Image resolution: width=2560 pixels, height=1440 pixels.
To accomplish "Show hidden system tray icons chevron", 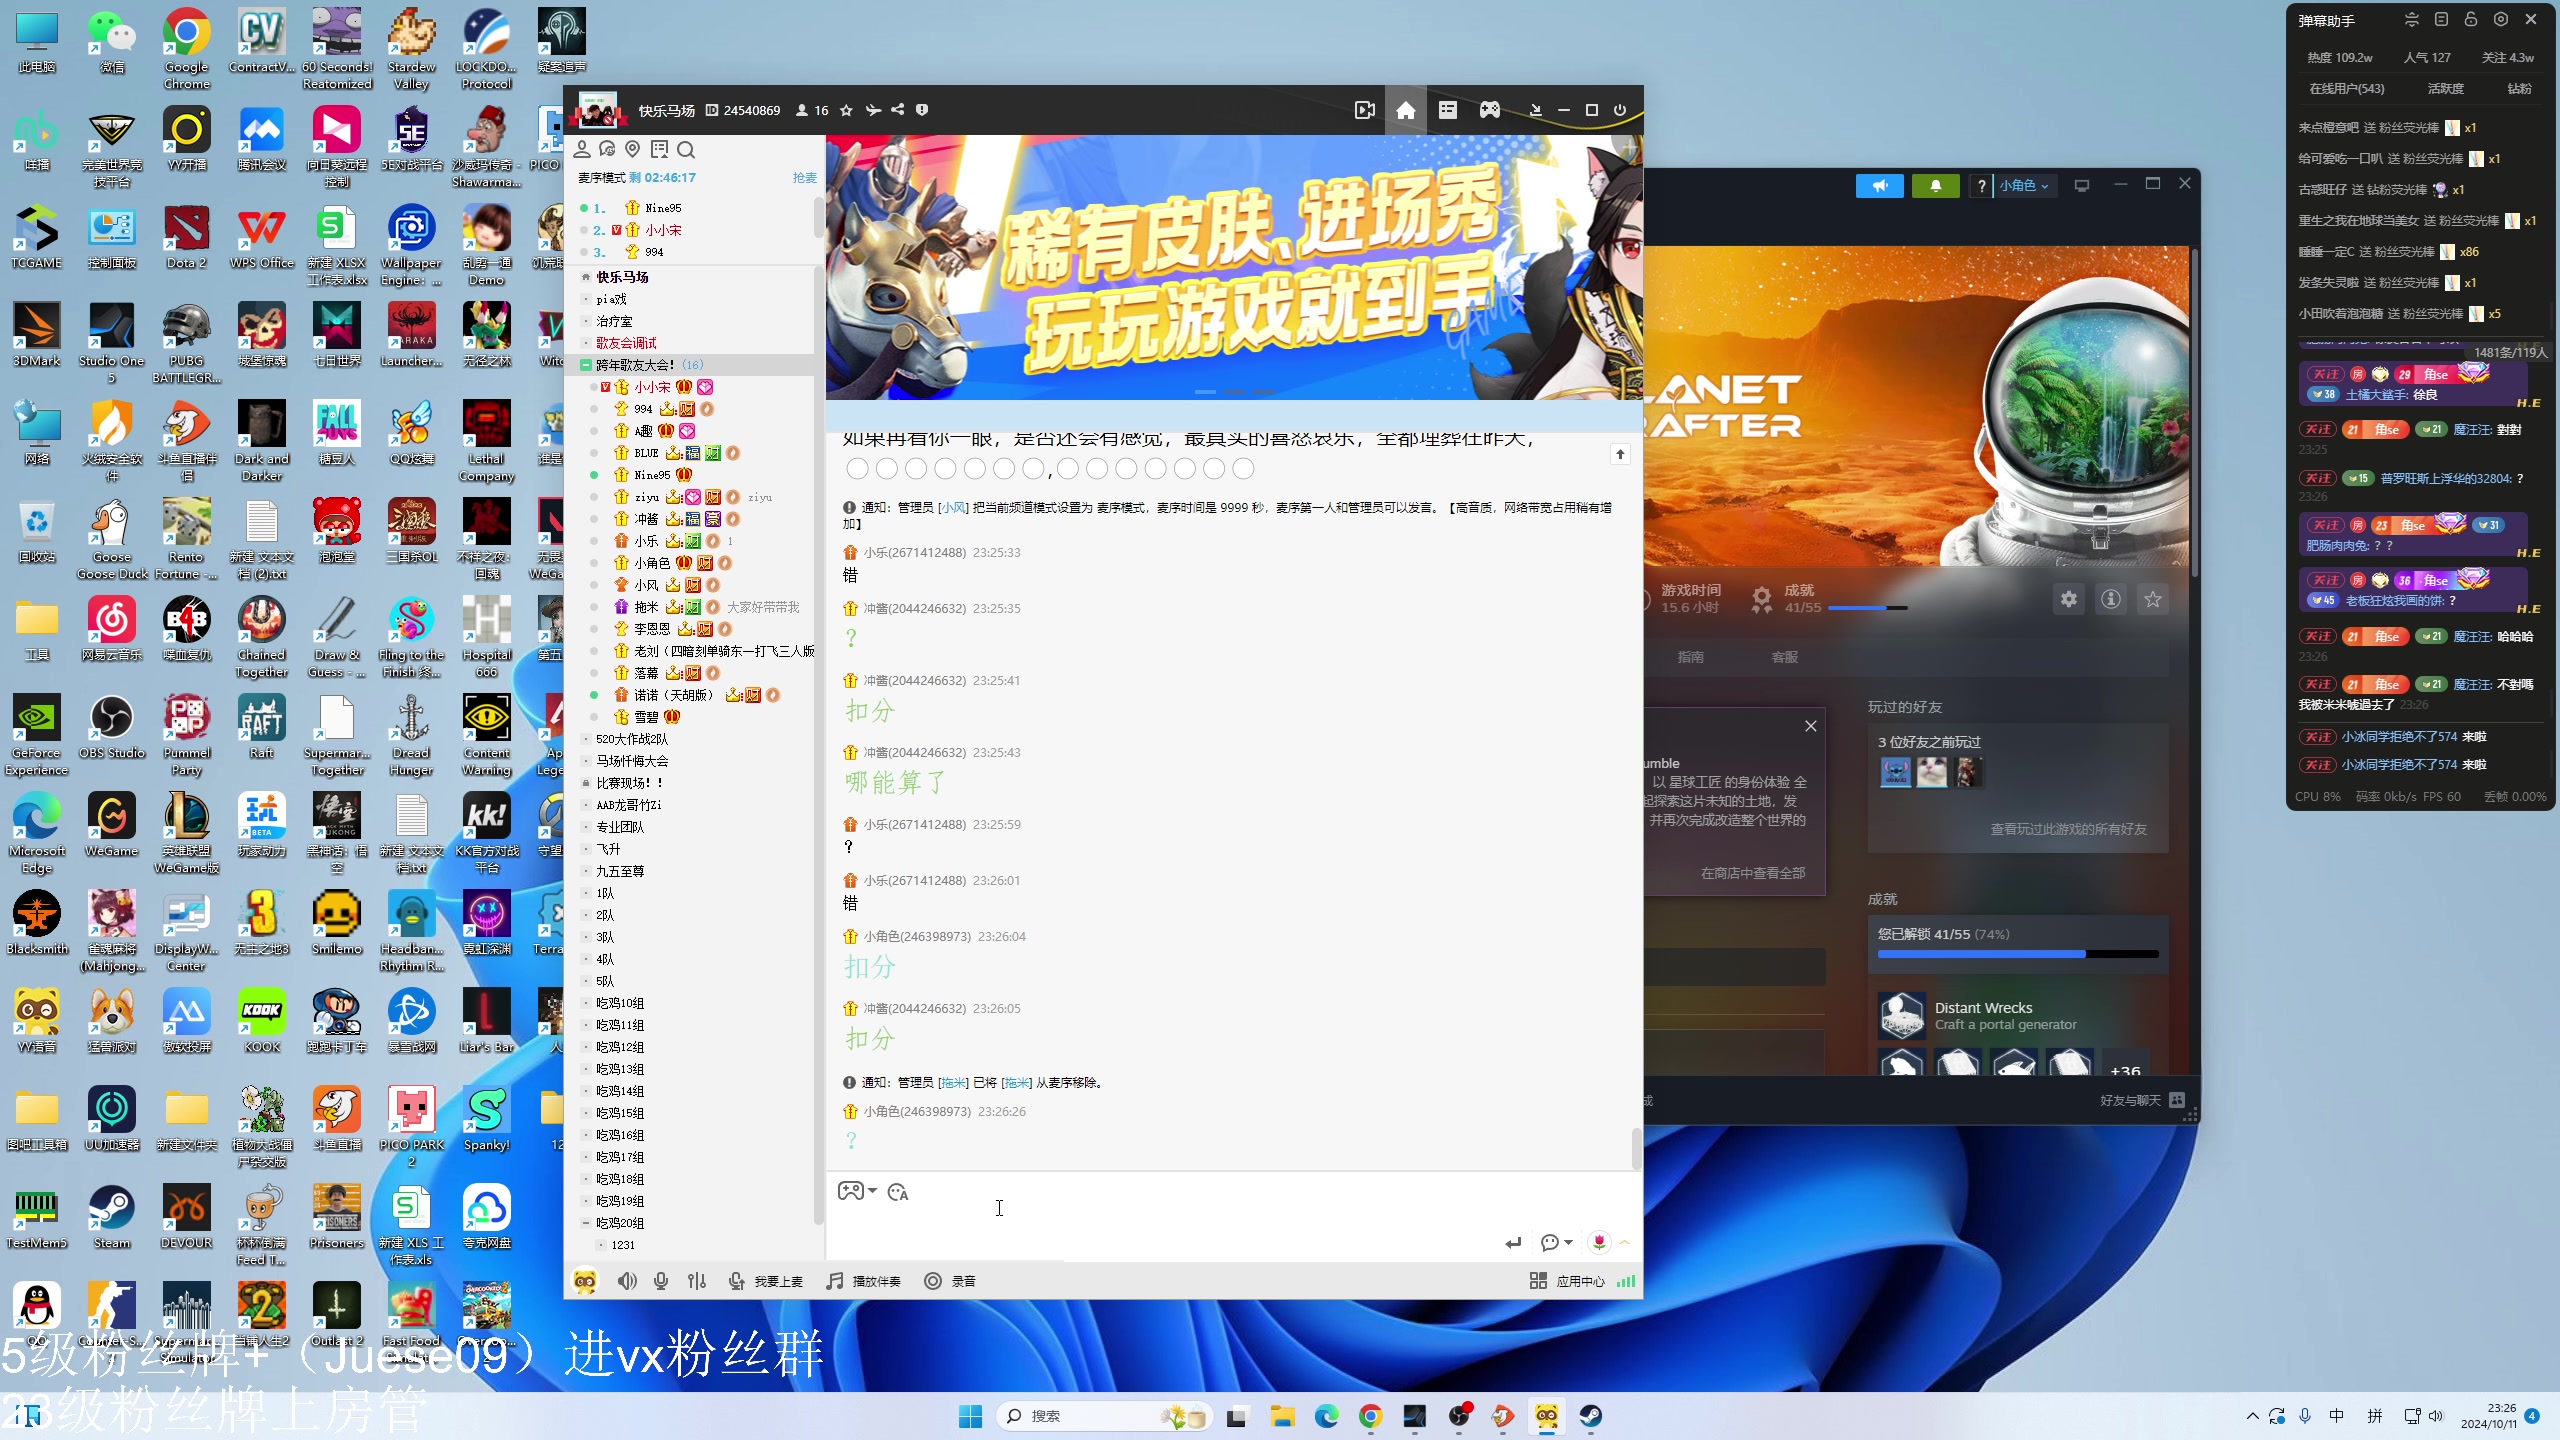I will 2252,1416.
